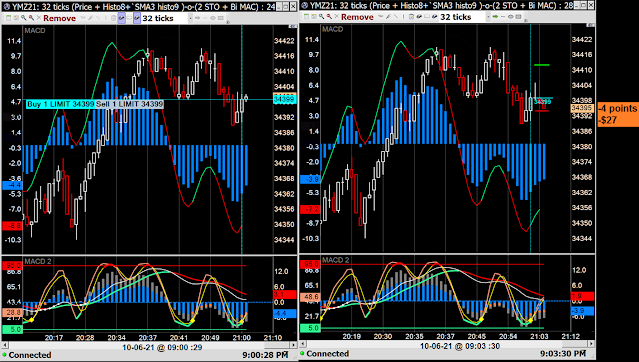
Task: Toggle first link button in right chart toolbar
Action: (419, 17)
